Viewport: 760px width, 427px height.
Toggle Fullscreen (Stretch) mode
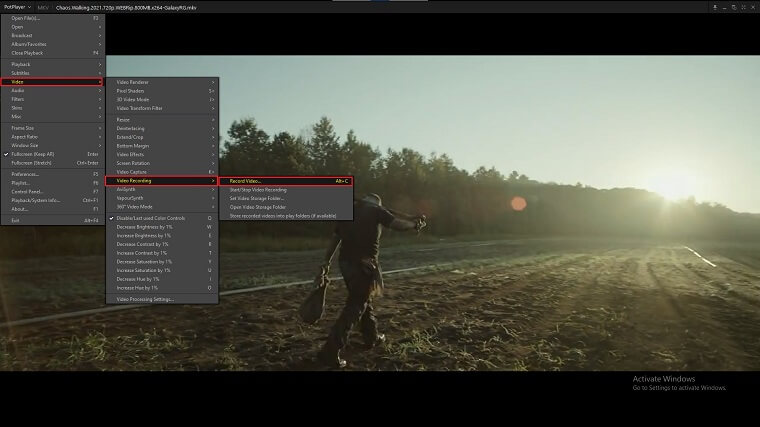(53, 163)
